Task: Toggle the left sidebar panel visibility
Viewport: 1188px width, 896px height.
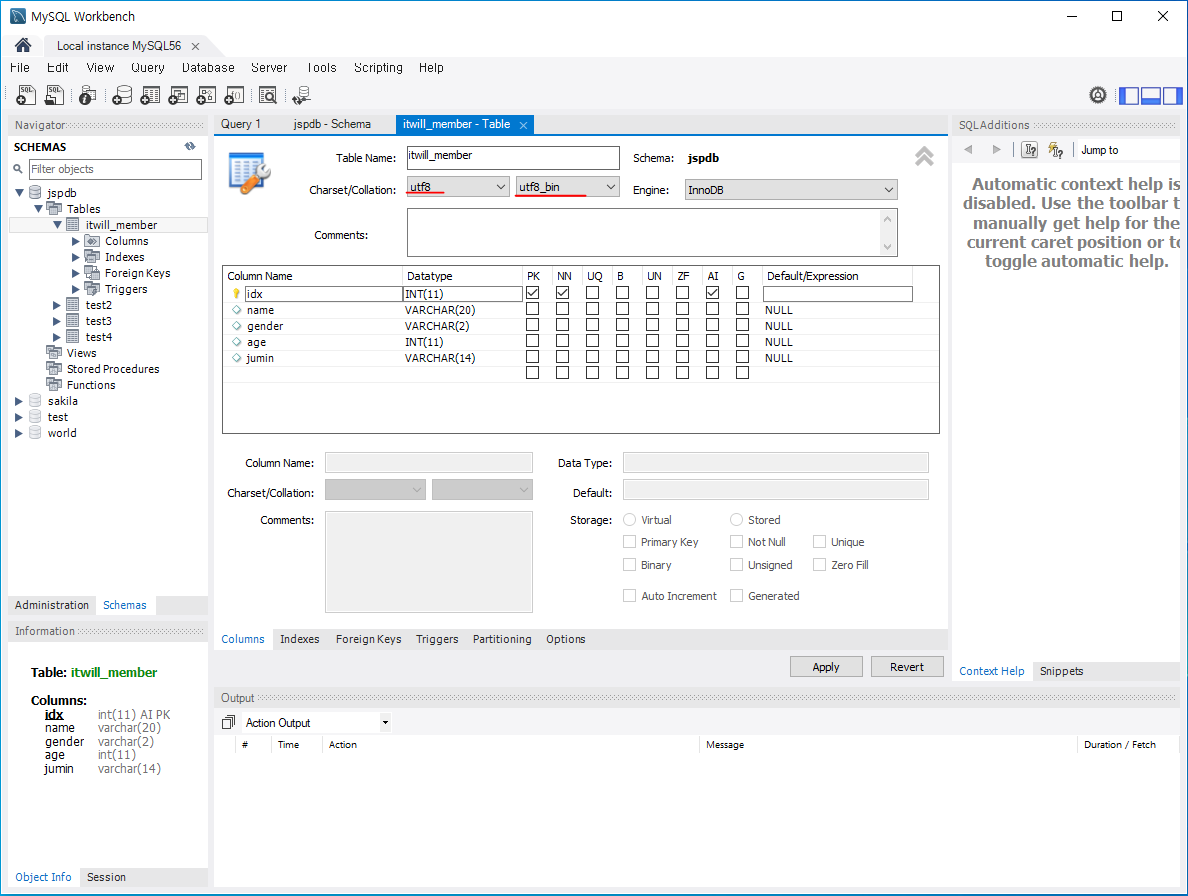Action: point(1129,95)
